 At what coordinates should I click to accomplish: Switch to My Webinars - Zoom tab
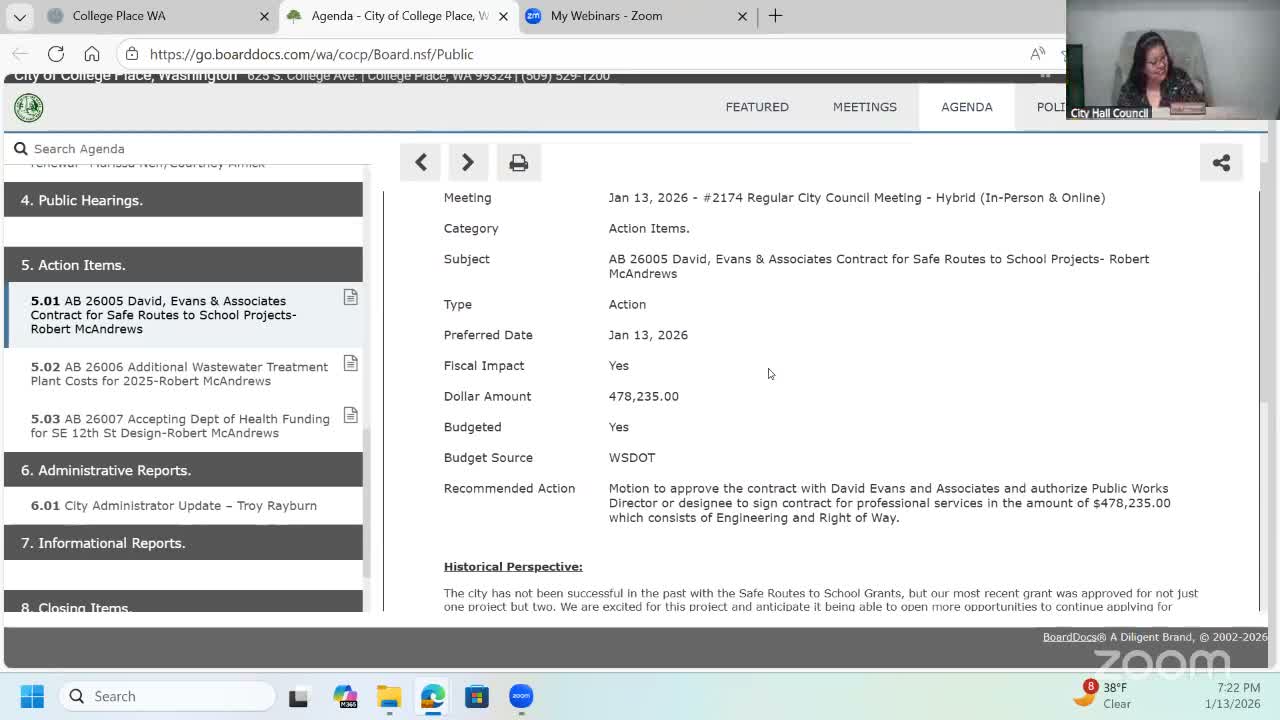[636, 16]
